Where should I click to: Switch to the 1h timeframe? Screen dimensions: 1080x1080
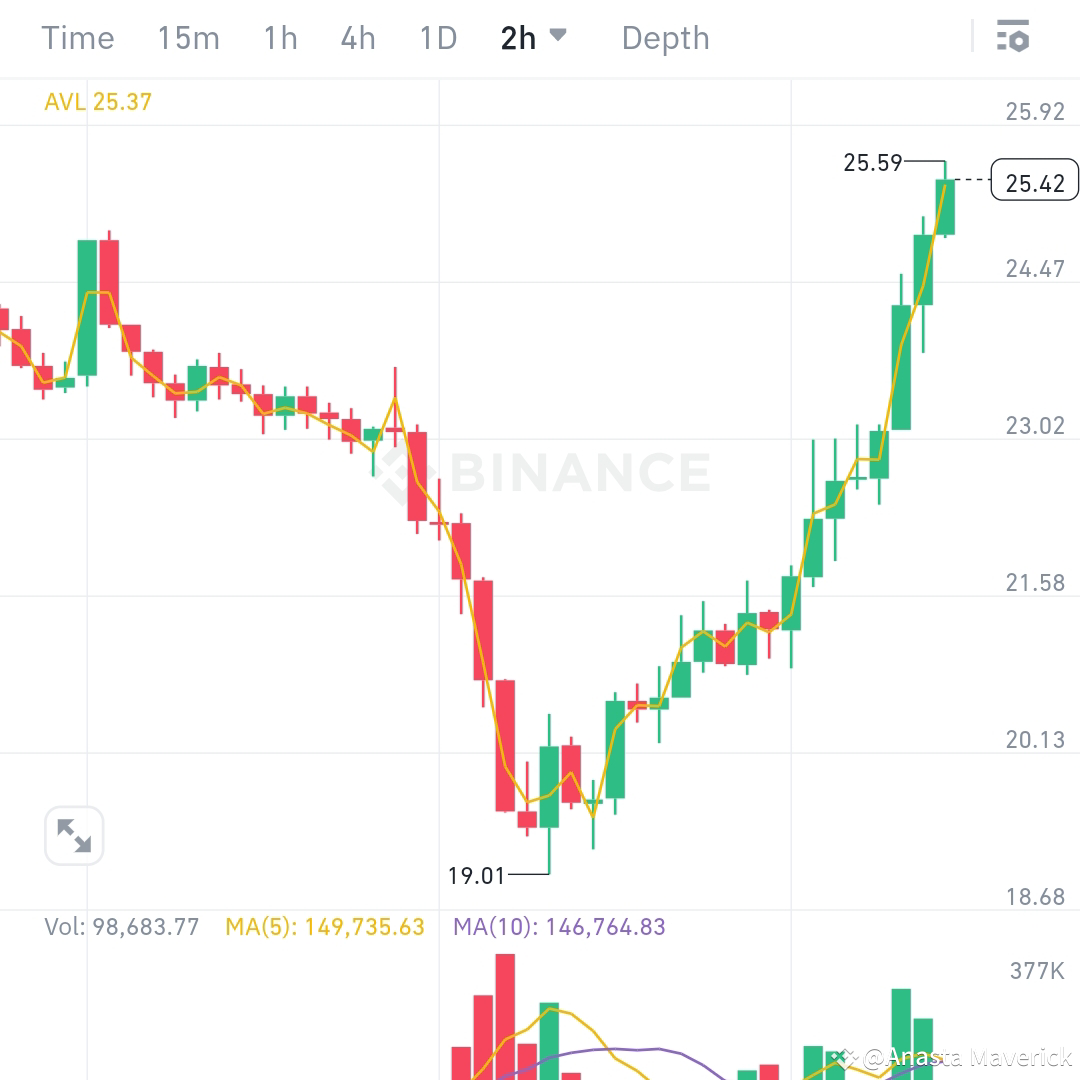280,38
